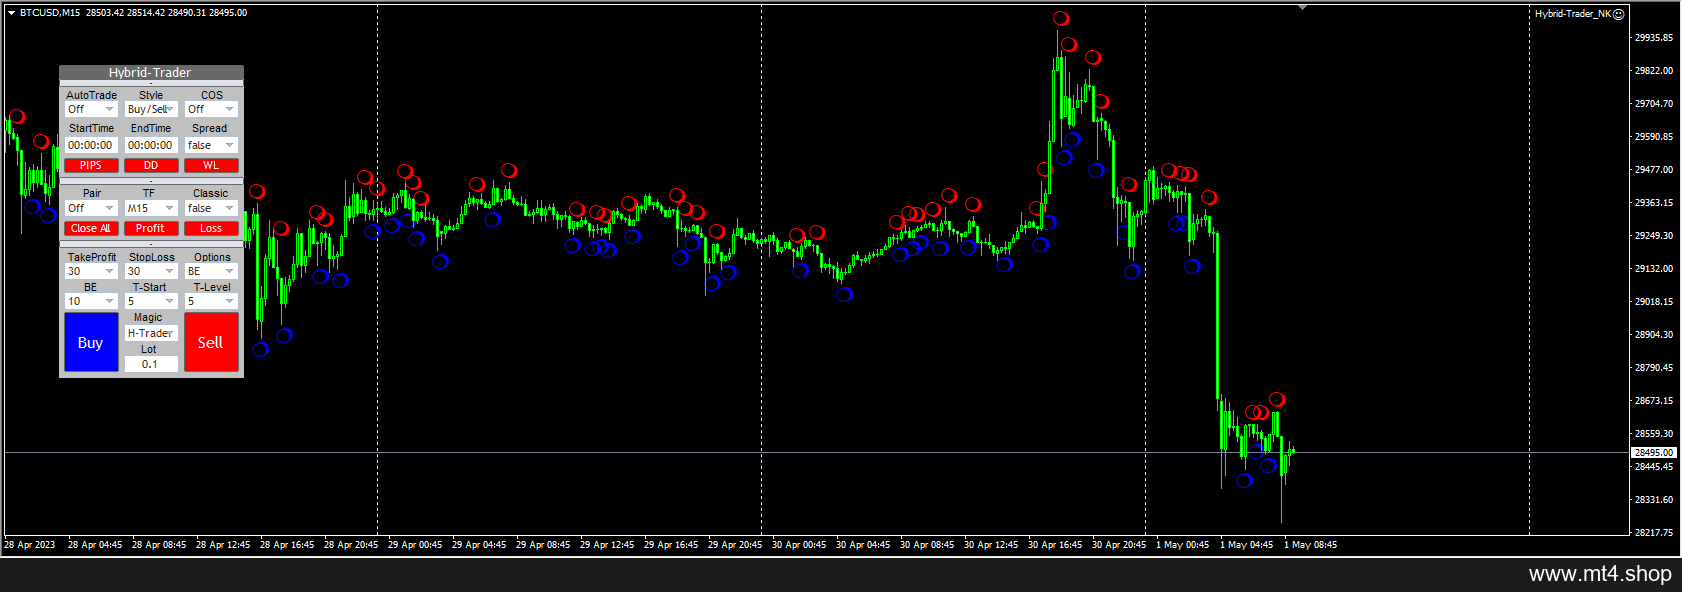Open the Spread dropdown
The width and height of the screenshot is (1682, 592).
point(211,145)
